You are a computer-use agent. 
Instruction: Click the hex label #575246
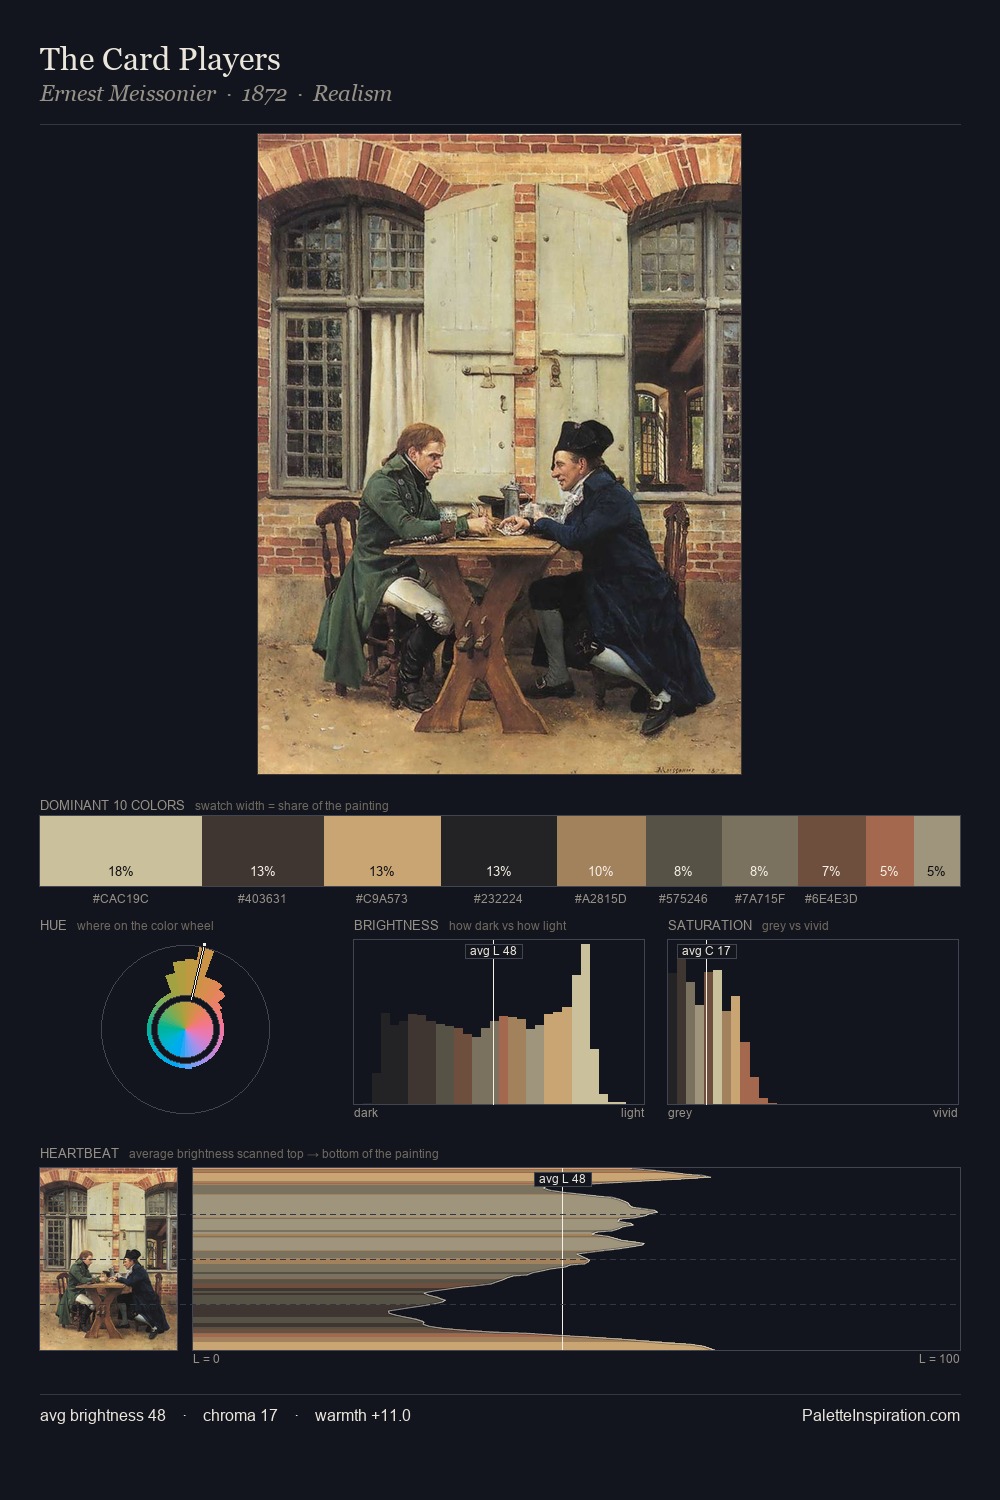click(683, 898)
